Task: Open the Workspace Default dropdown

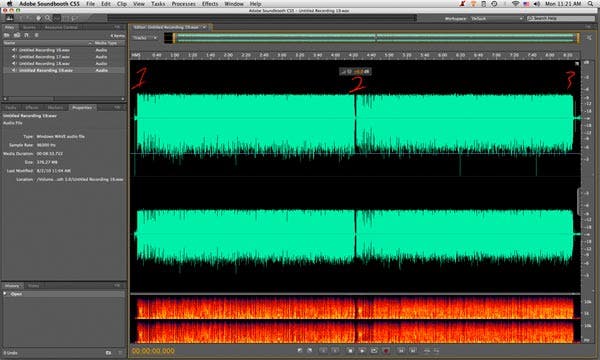Action: click(x=497, y=18)
